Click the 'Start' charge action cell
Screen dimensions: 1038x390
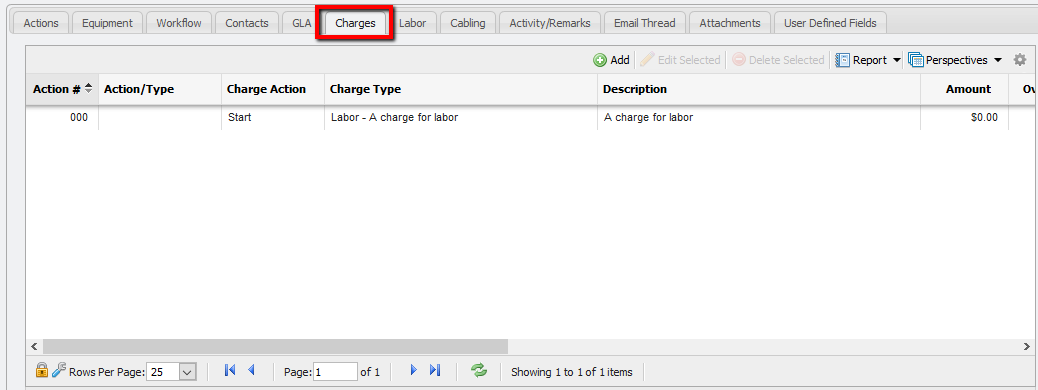pos(273,118)
